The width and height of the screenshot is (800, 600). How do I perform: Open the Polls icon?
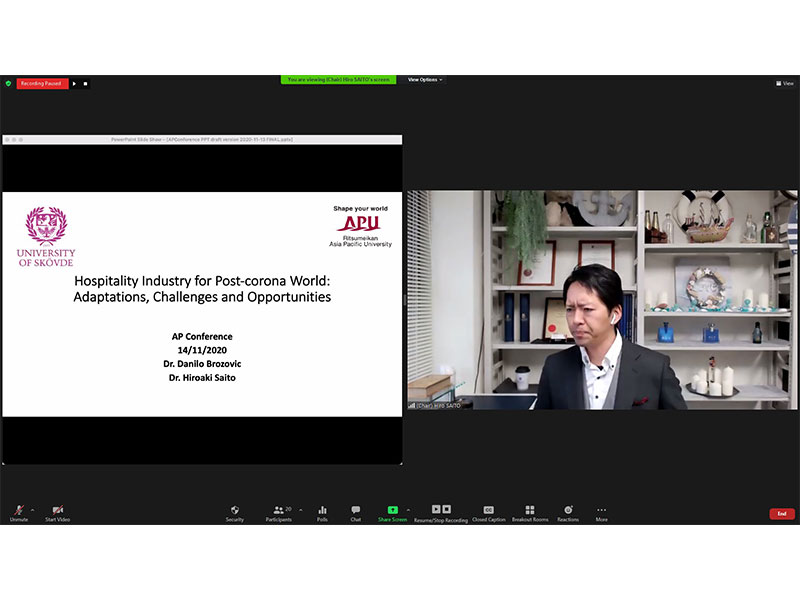click(x=322, y=511)
